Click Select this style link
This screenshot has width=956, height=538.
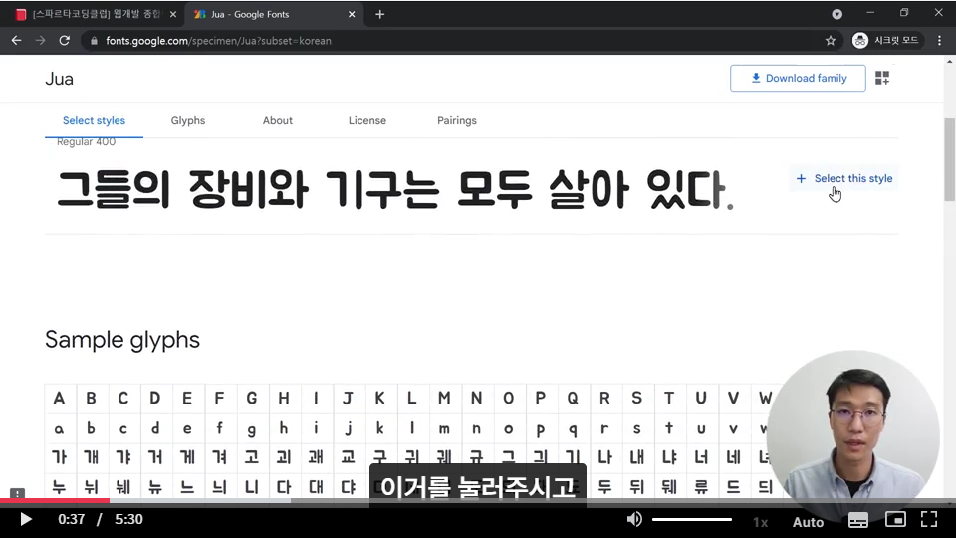click(844, 178)
